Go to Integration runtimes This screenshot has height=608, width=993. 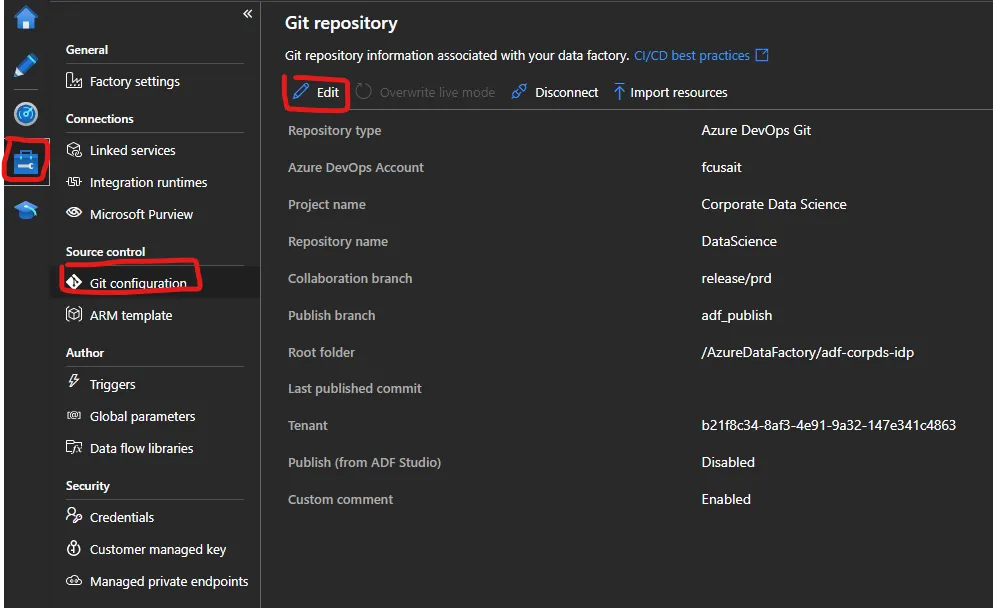[x=148, y=183]
